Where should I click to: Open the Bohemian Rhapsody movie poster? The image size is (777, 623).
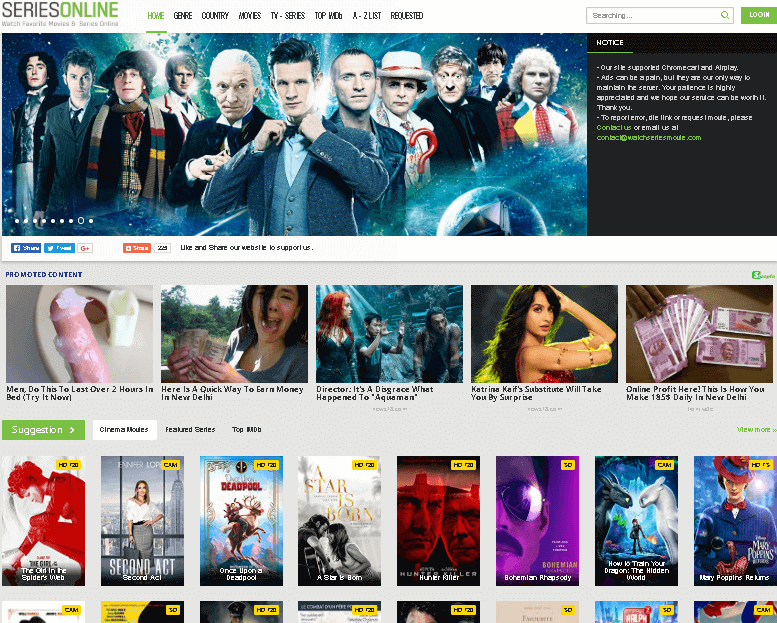[x=537, y=520]
